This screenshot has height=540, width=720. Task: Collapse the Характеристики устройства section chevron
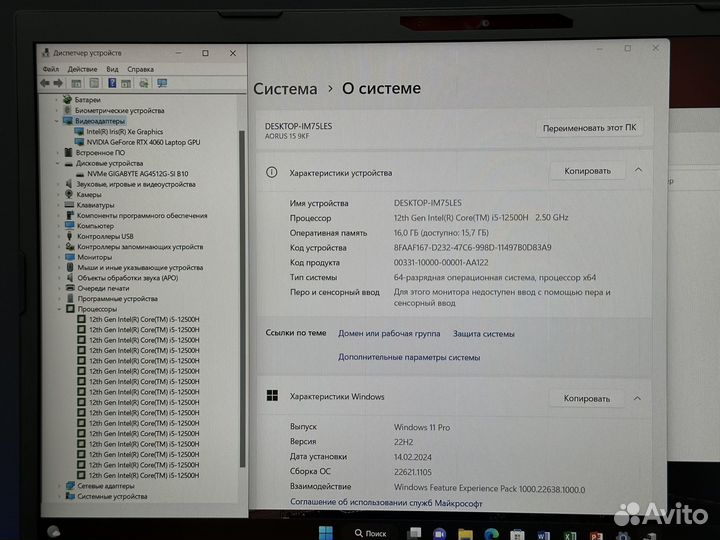pyautogui.click(x=638, y=170)
